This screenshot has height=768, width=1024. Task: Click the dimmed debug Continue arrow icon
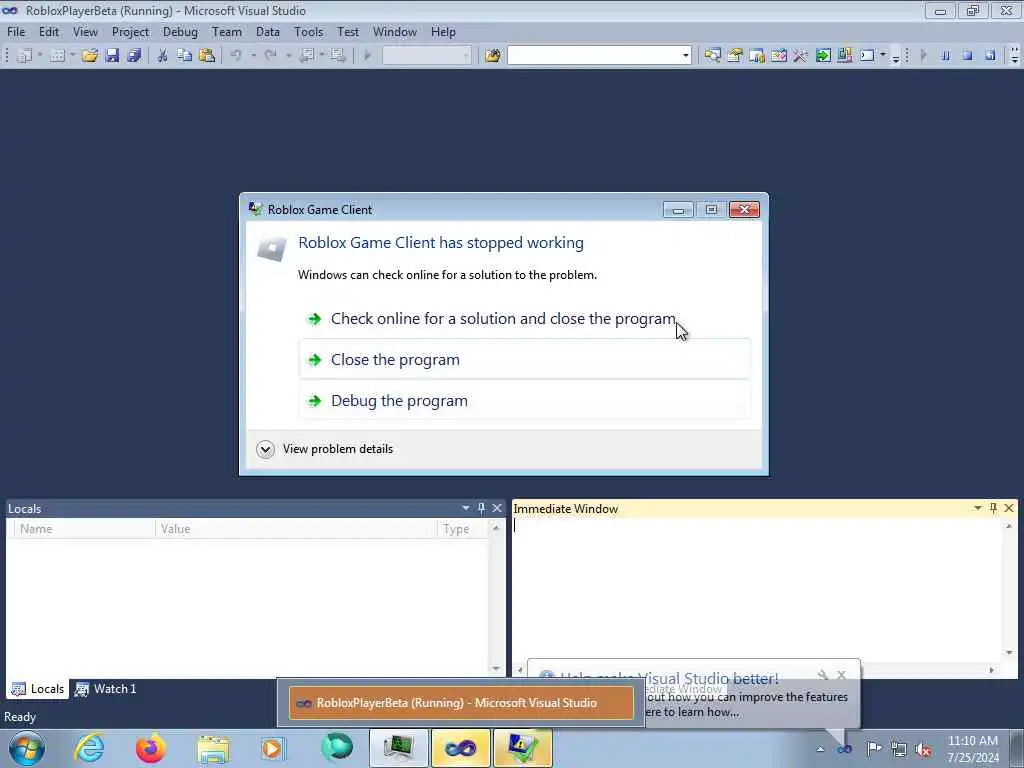point(923,56)
